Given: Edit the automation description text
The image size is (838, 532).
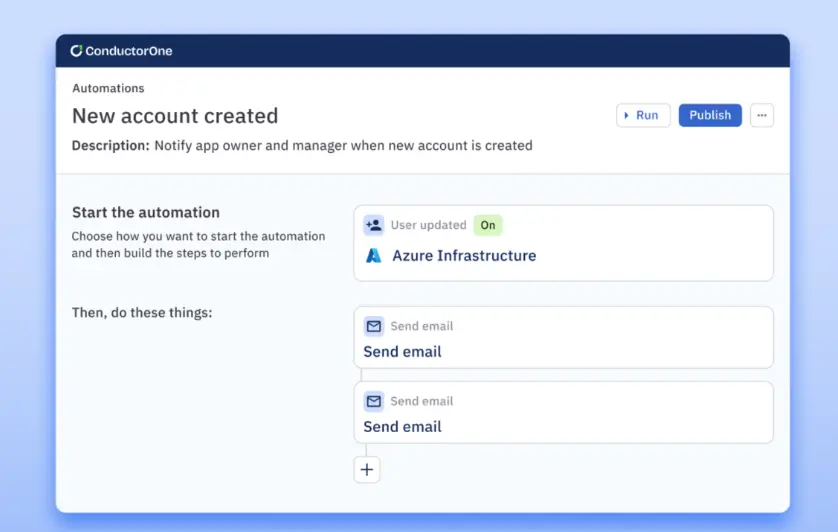Looking at the screenshot, I should [343, 145].
